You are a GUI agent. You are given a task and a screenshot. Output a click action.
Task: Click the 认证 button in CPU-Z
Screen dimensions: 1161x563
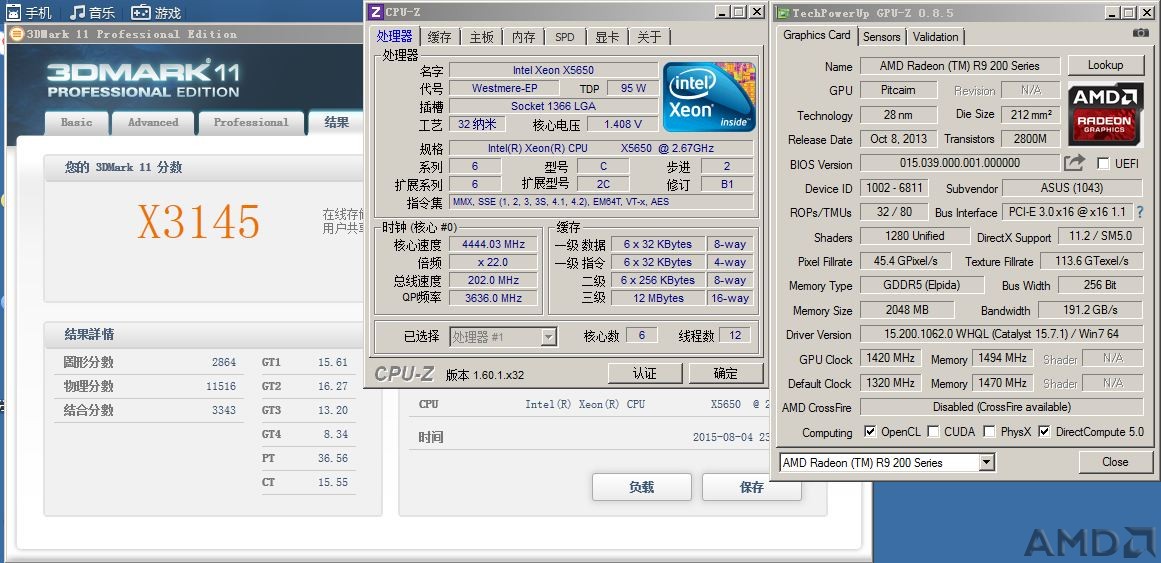[x=645, y=373]
